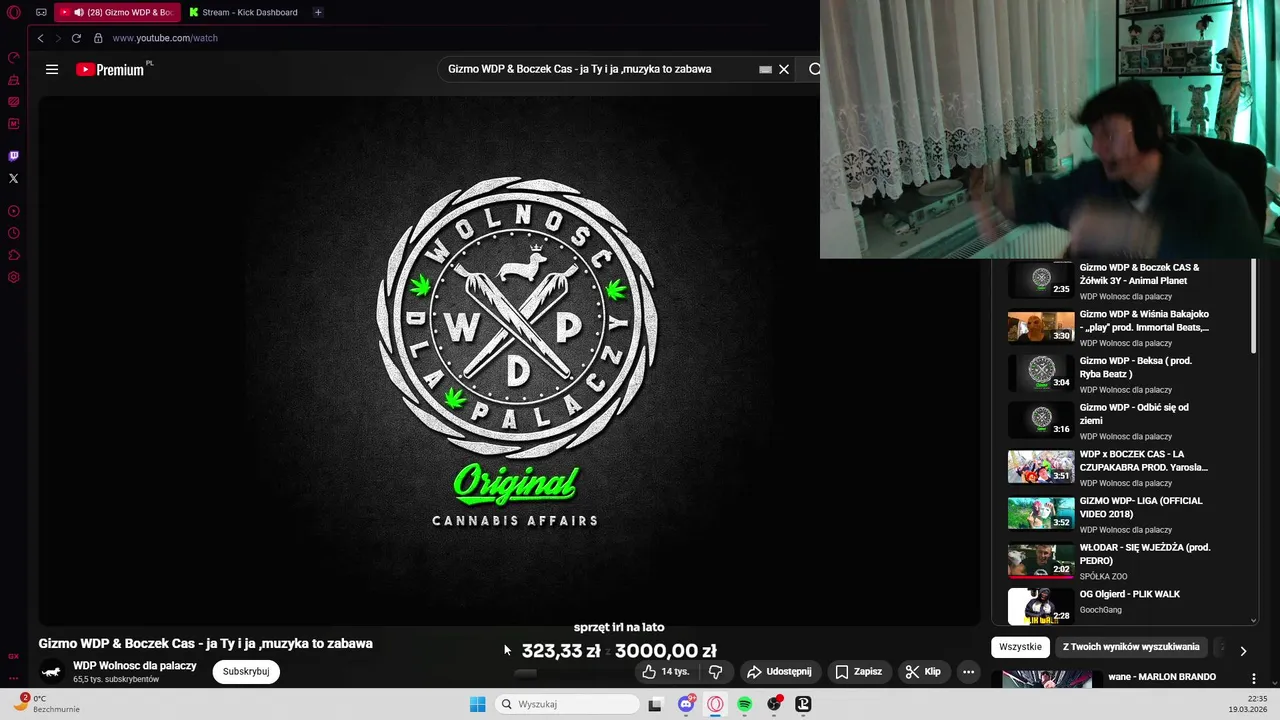1280x720 pixels.
Task: Click the SPÓŁKA ZOO channel name
Action: 1104,576
